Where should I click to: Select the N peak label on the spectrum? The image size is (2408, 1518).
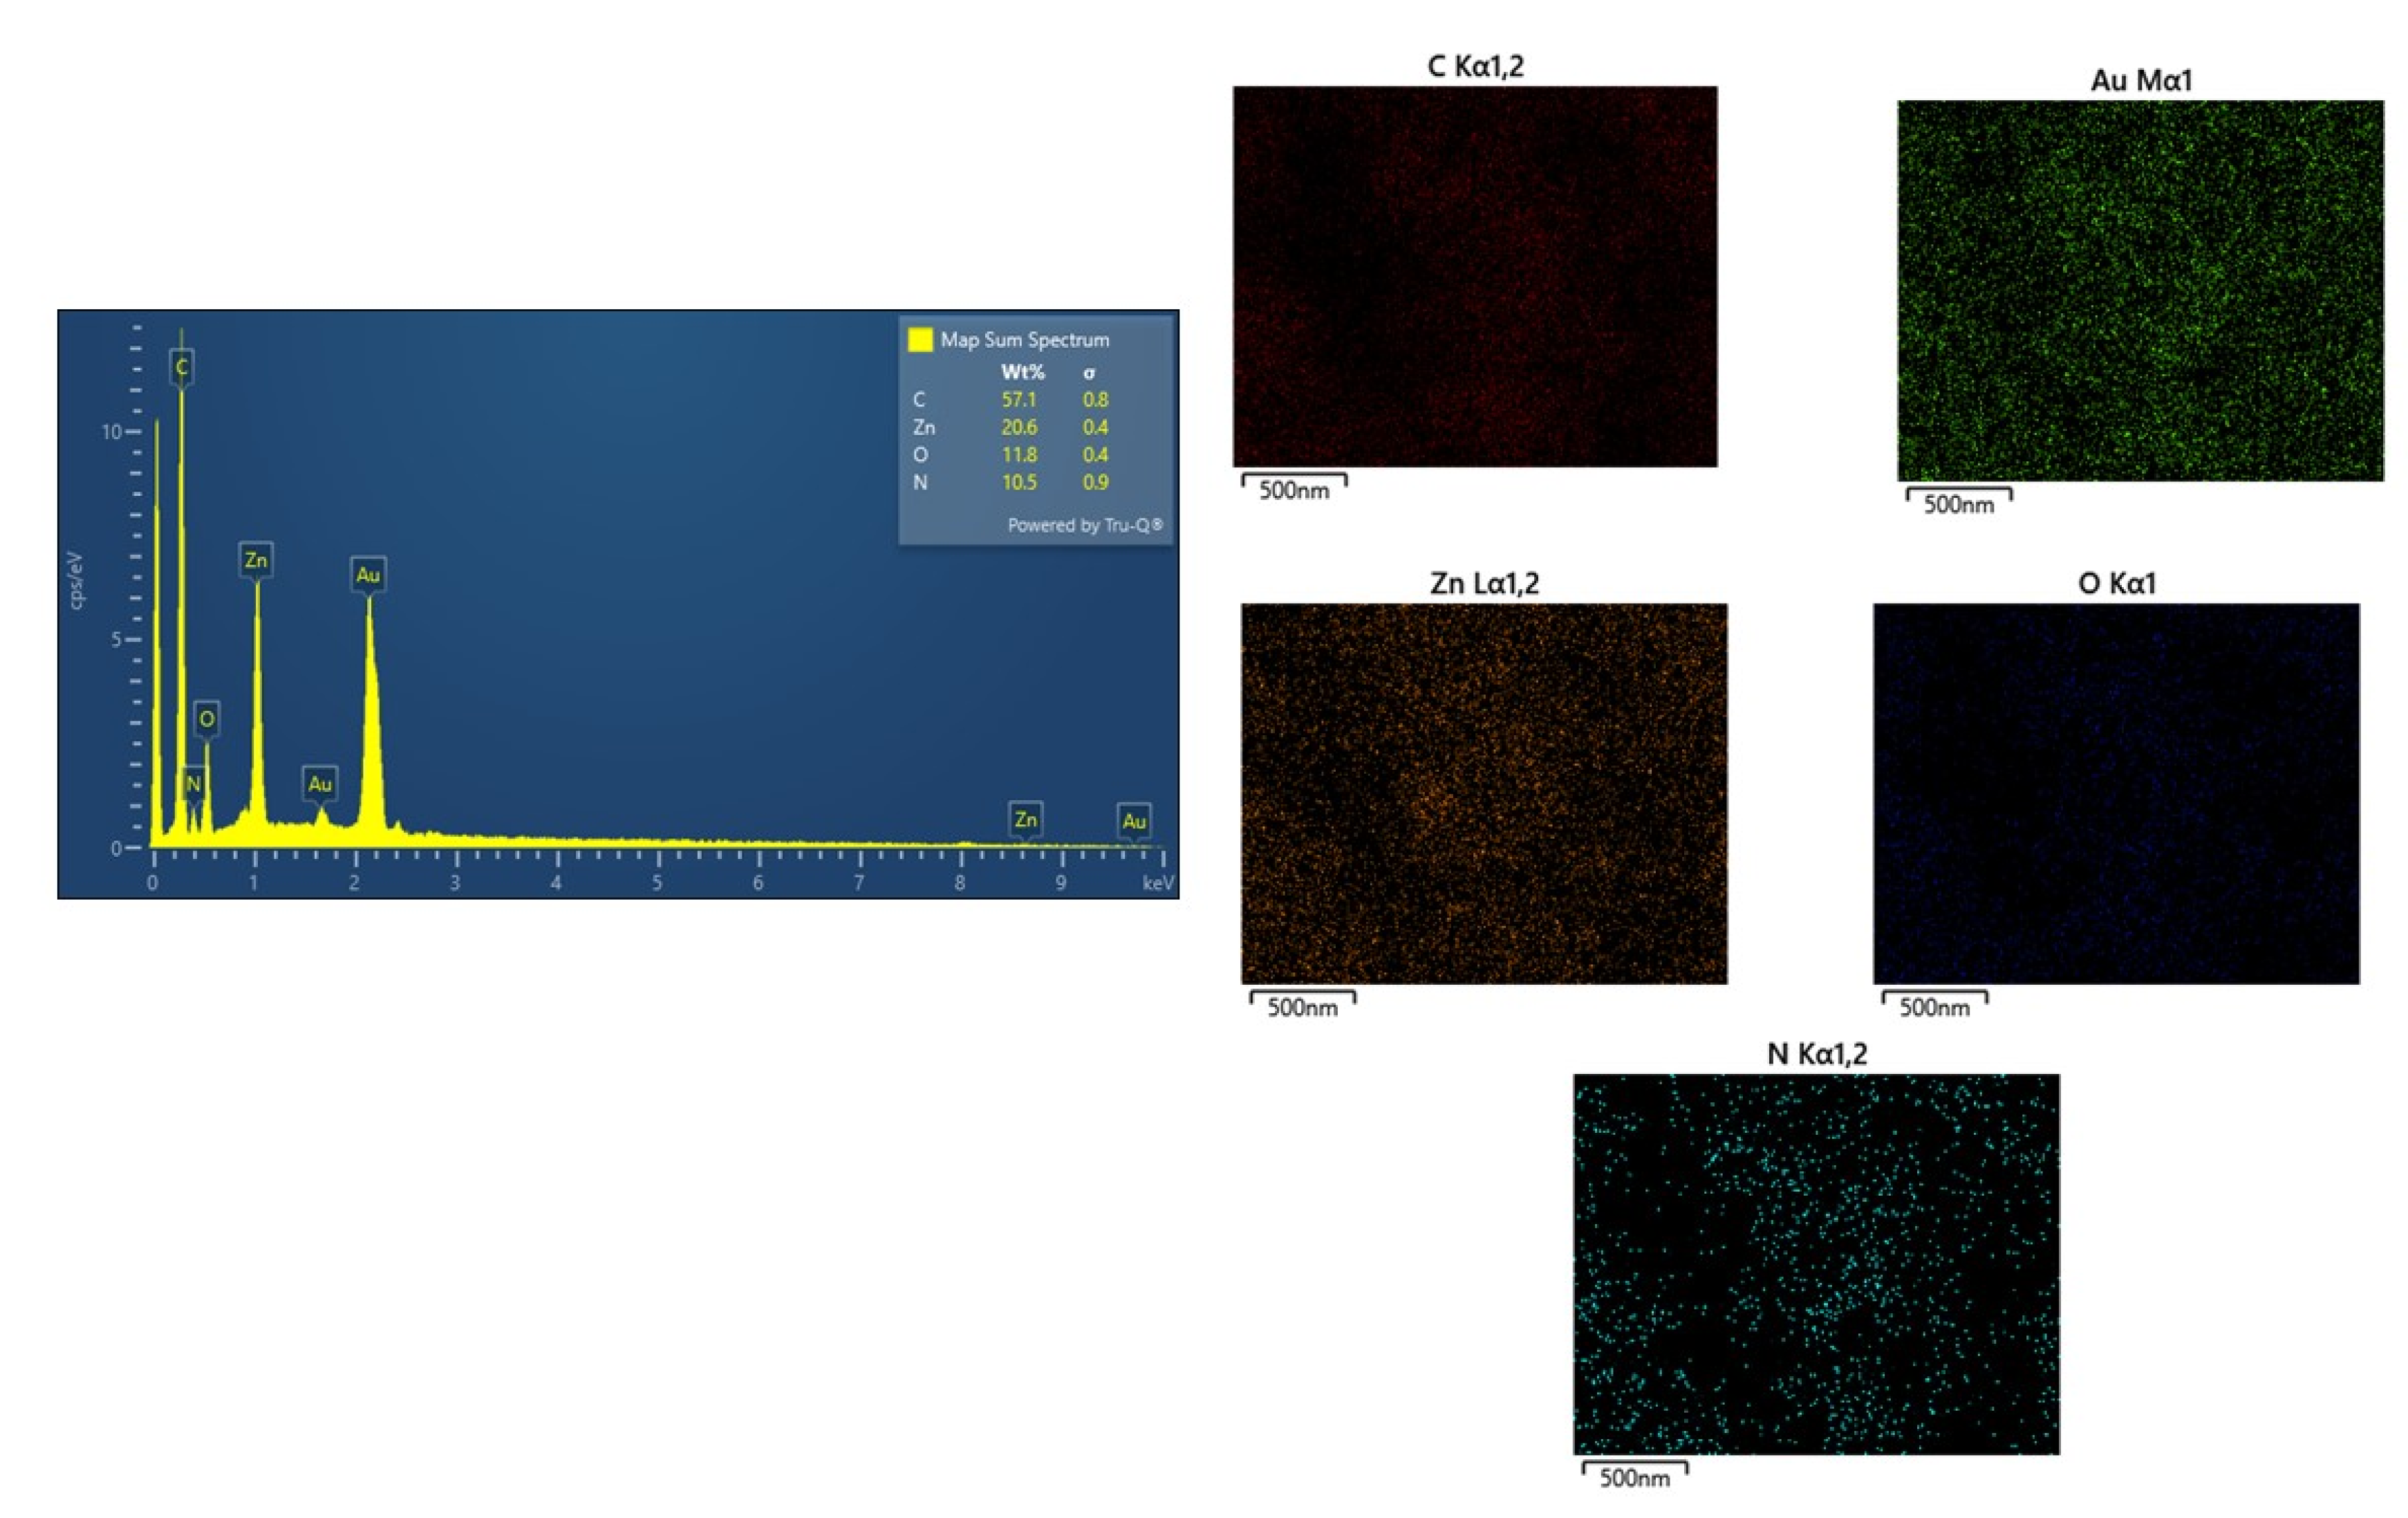[193, 783]
